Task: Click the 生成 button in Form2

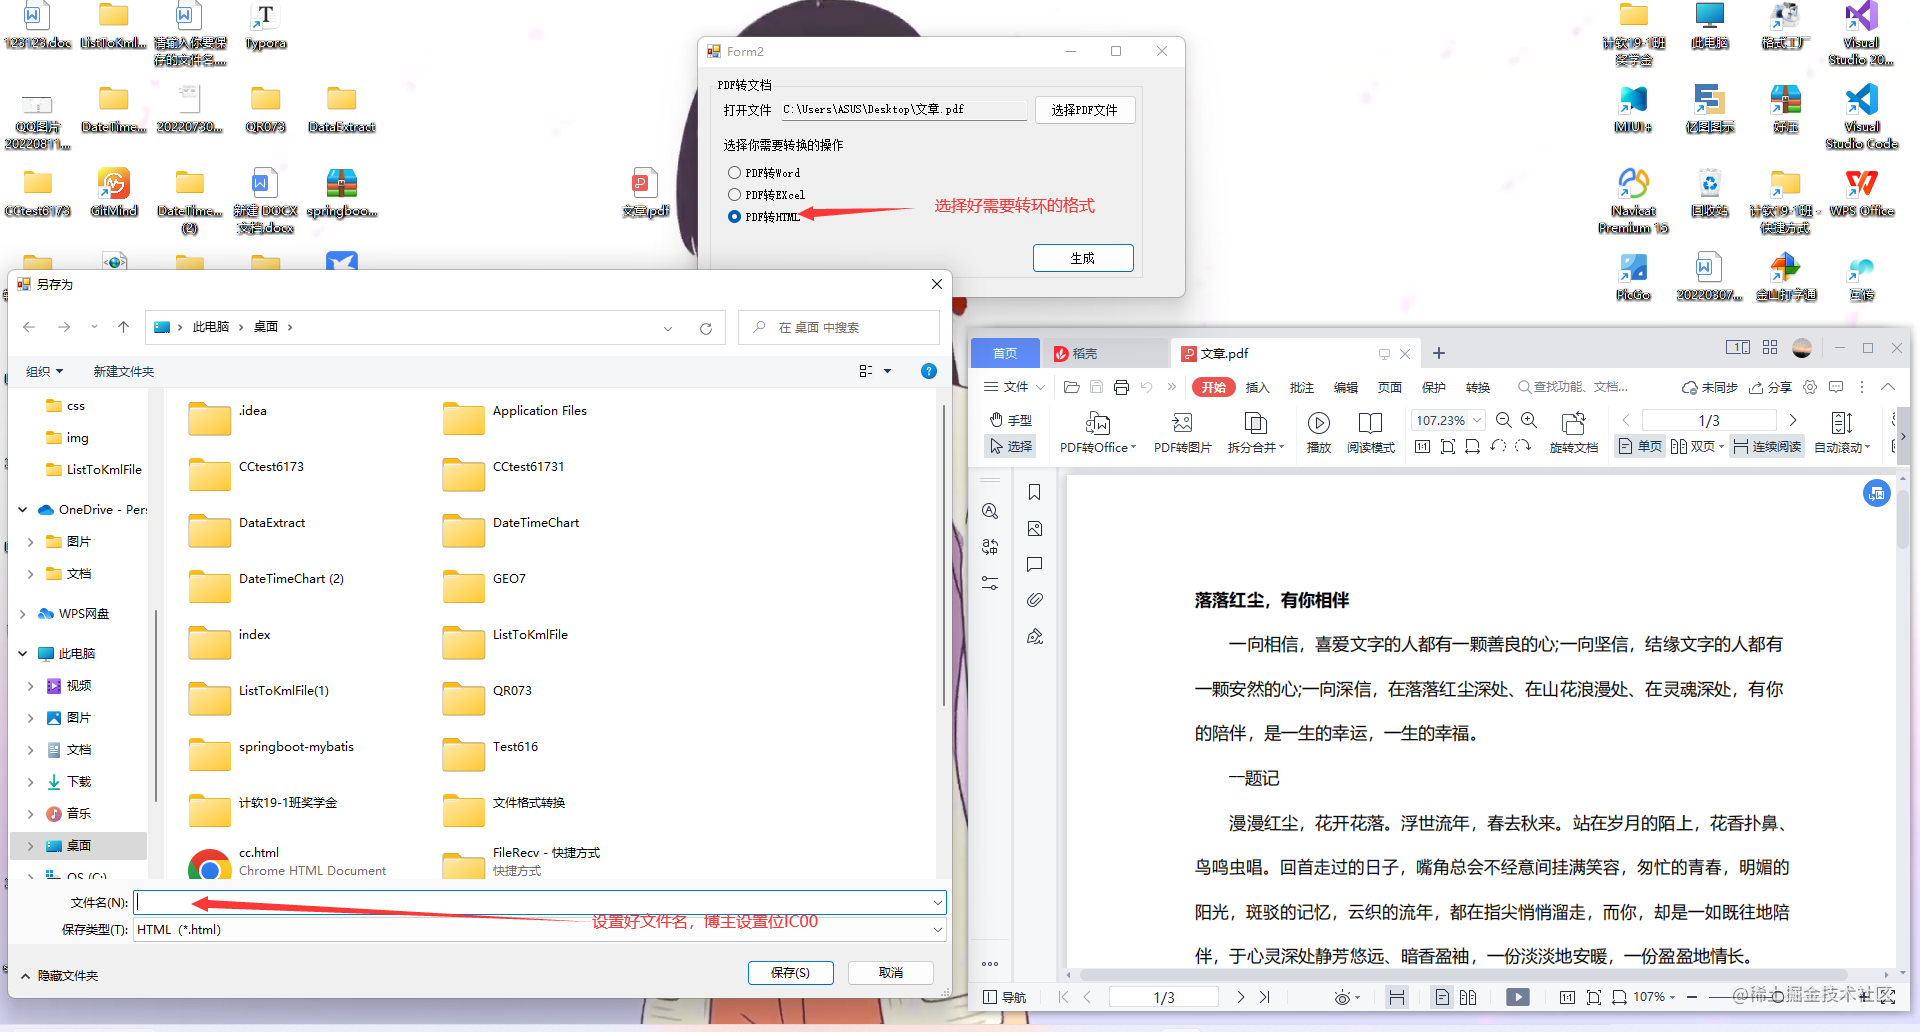Action: (x=1083, y=258)
